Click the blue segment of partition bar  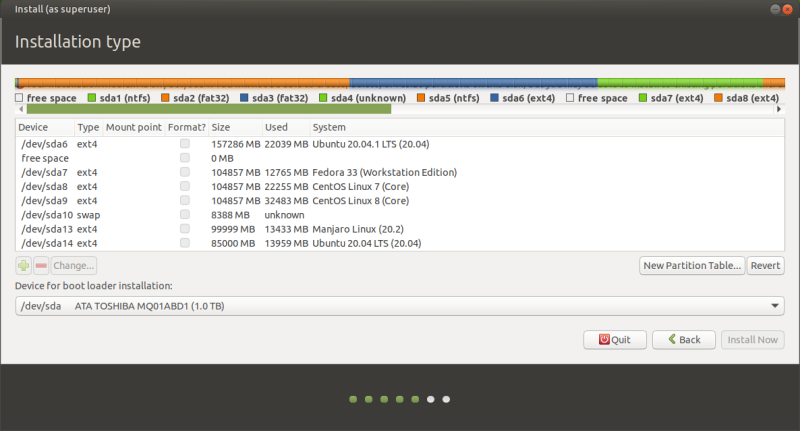tap(473, 83)
